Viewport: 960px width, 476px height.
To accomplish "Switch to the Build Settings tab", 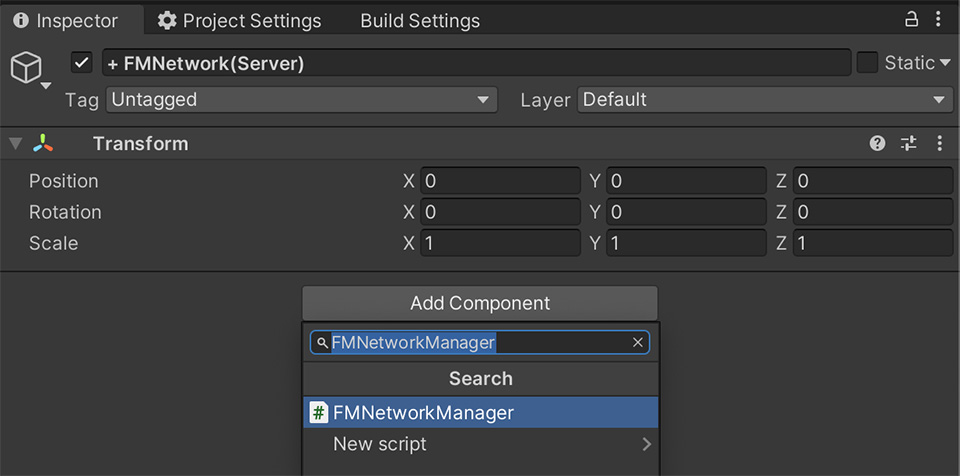I will 420,21.
